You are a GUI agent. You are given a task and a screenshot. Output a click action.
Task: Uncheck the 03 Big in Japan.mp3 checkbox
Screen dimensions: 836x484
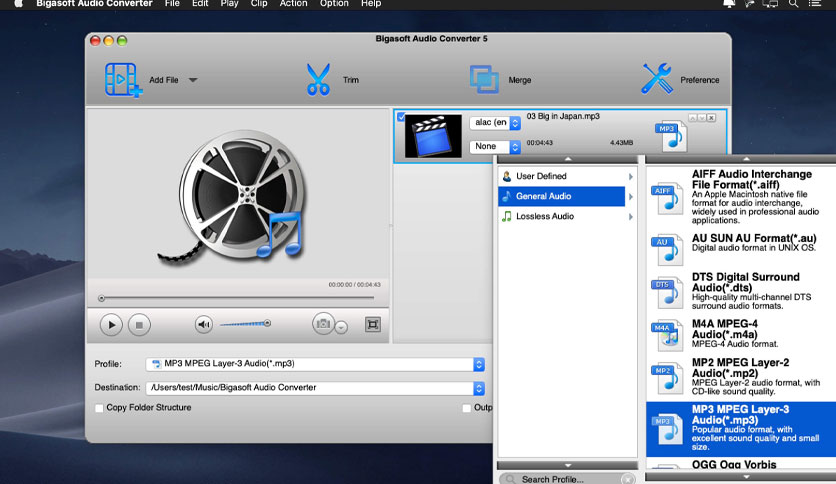(x=401, y=116)
